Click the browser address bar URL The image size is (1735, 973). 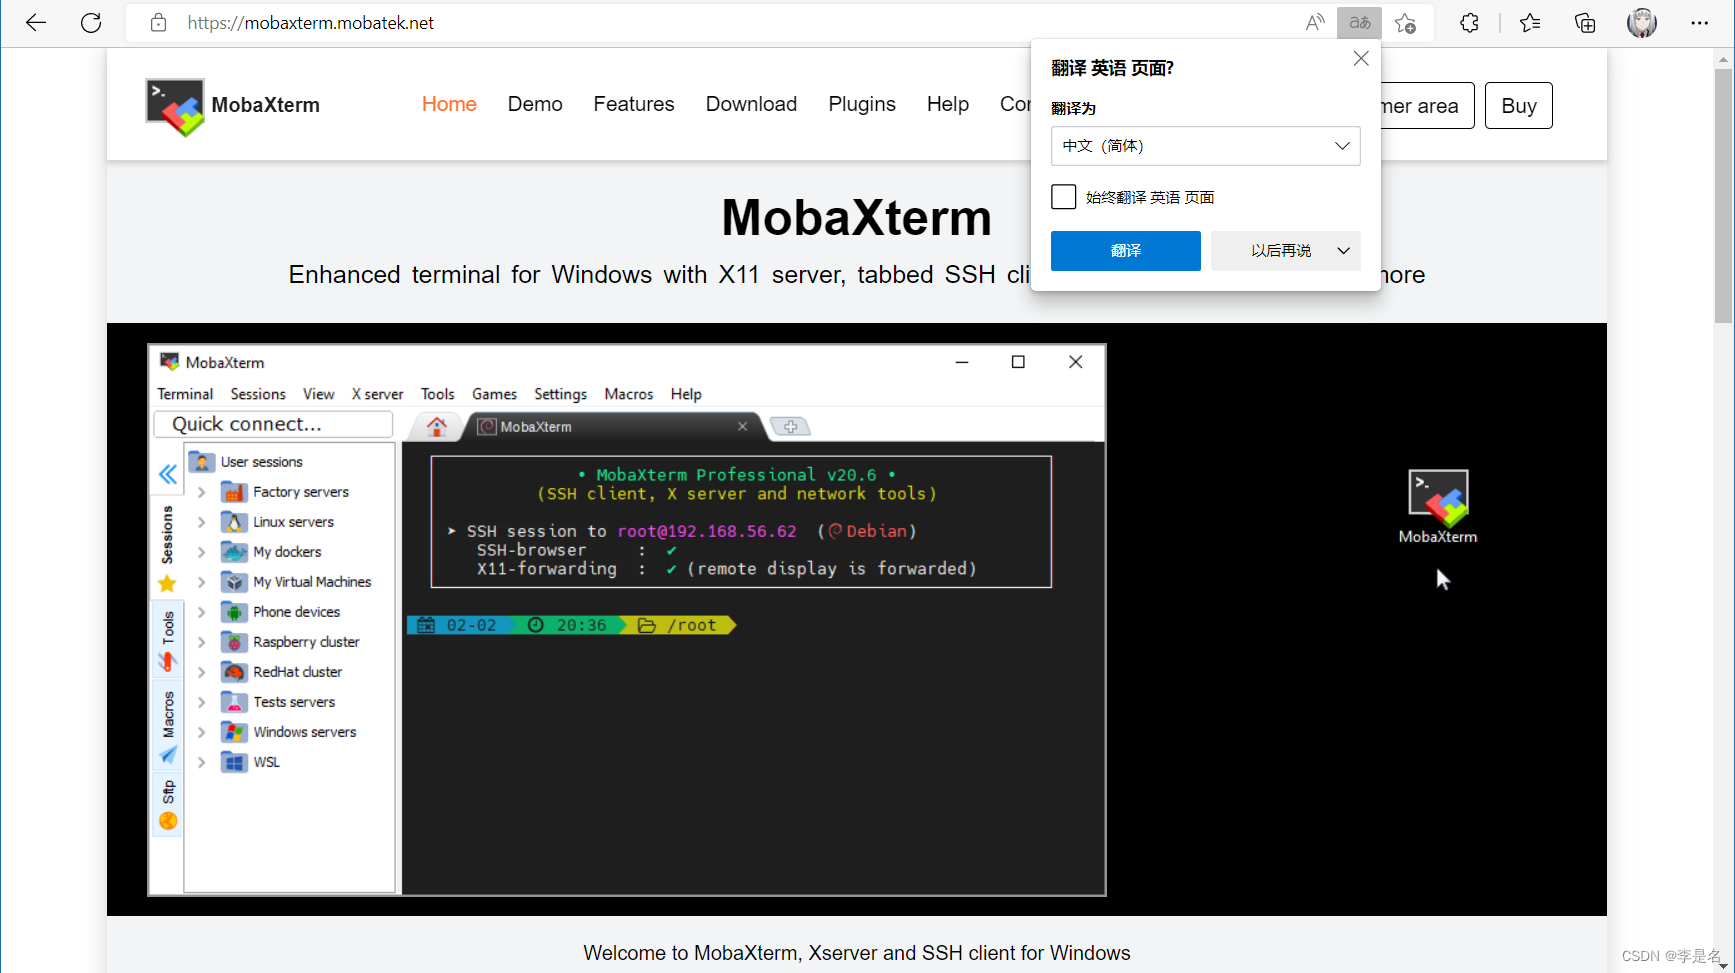click(x=311, y=23)
